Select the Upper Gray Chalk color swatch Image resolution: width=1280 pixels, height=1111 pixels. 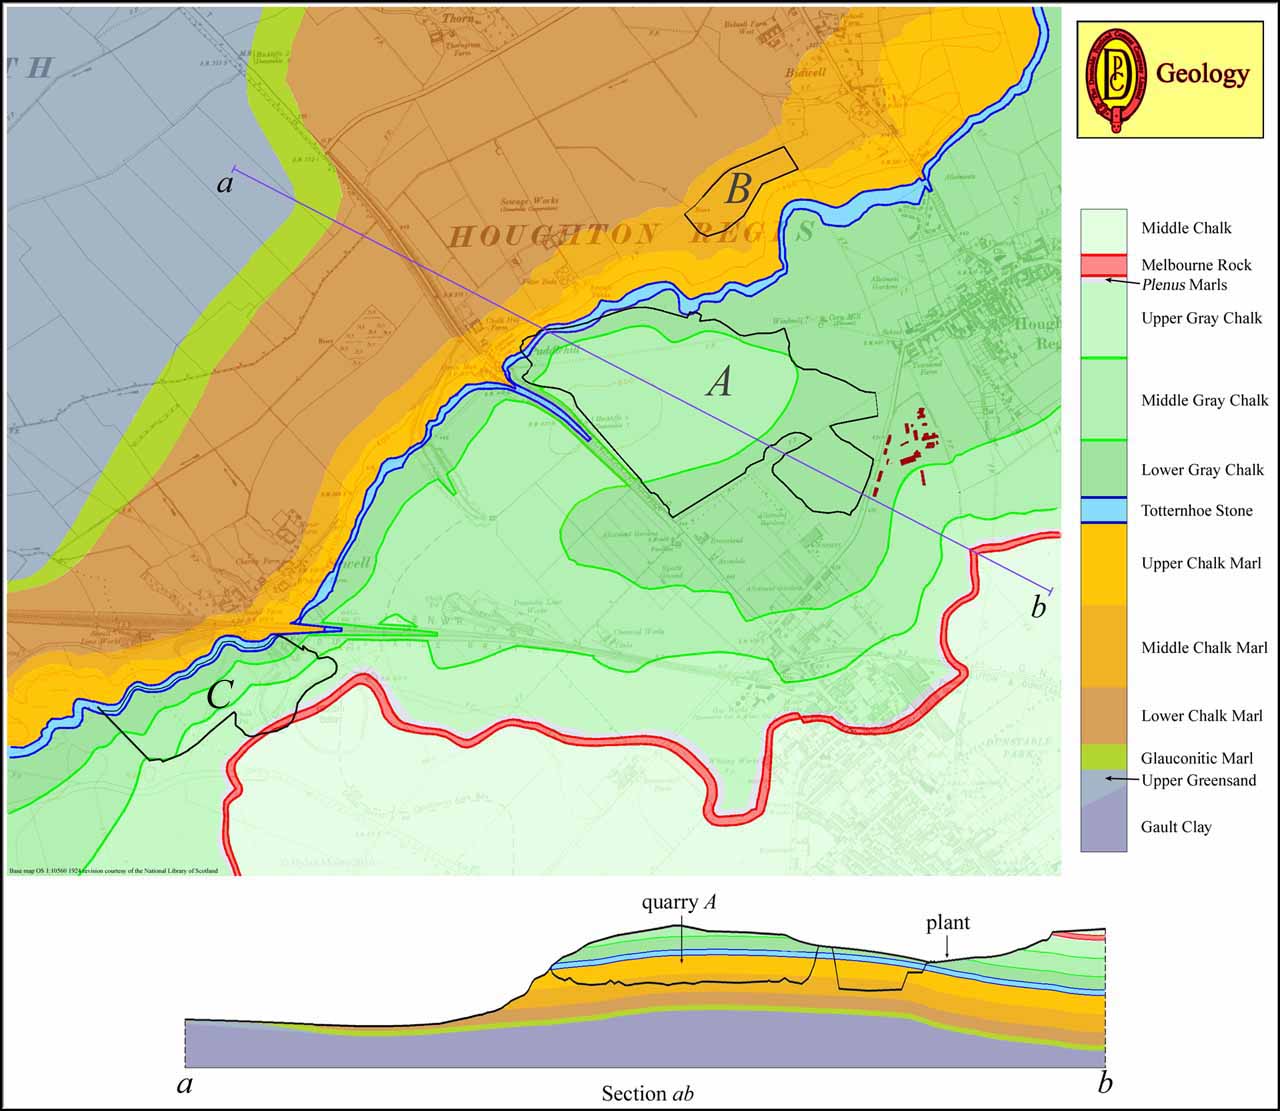click(1102, 319)
